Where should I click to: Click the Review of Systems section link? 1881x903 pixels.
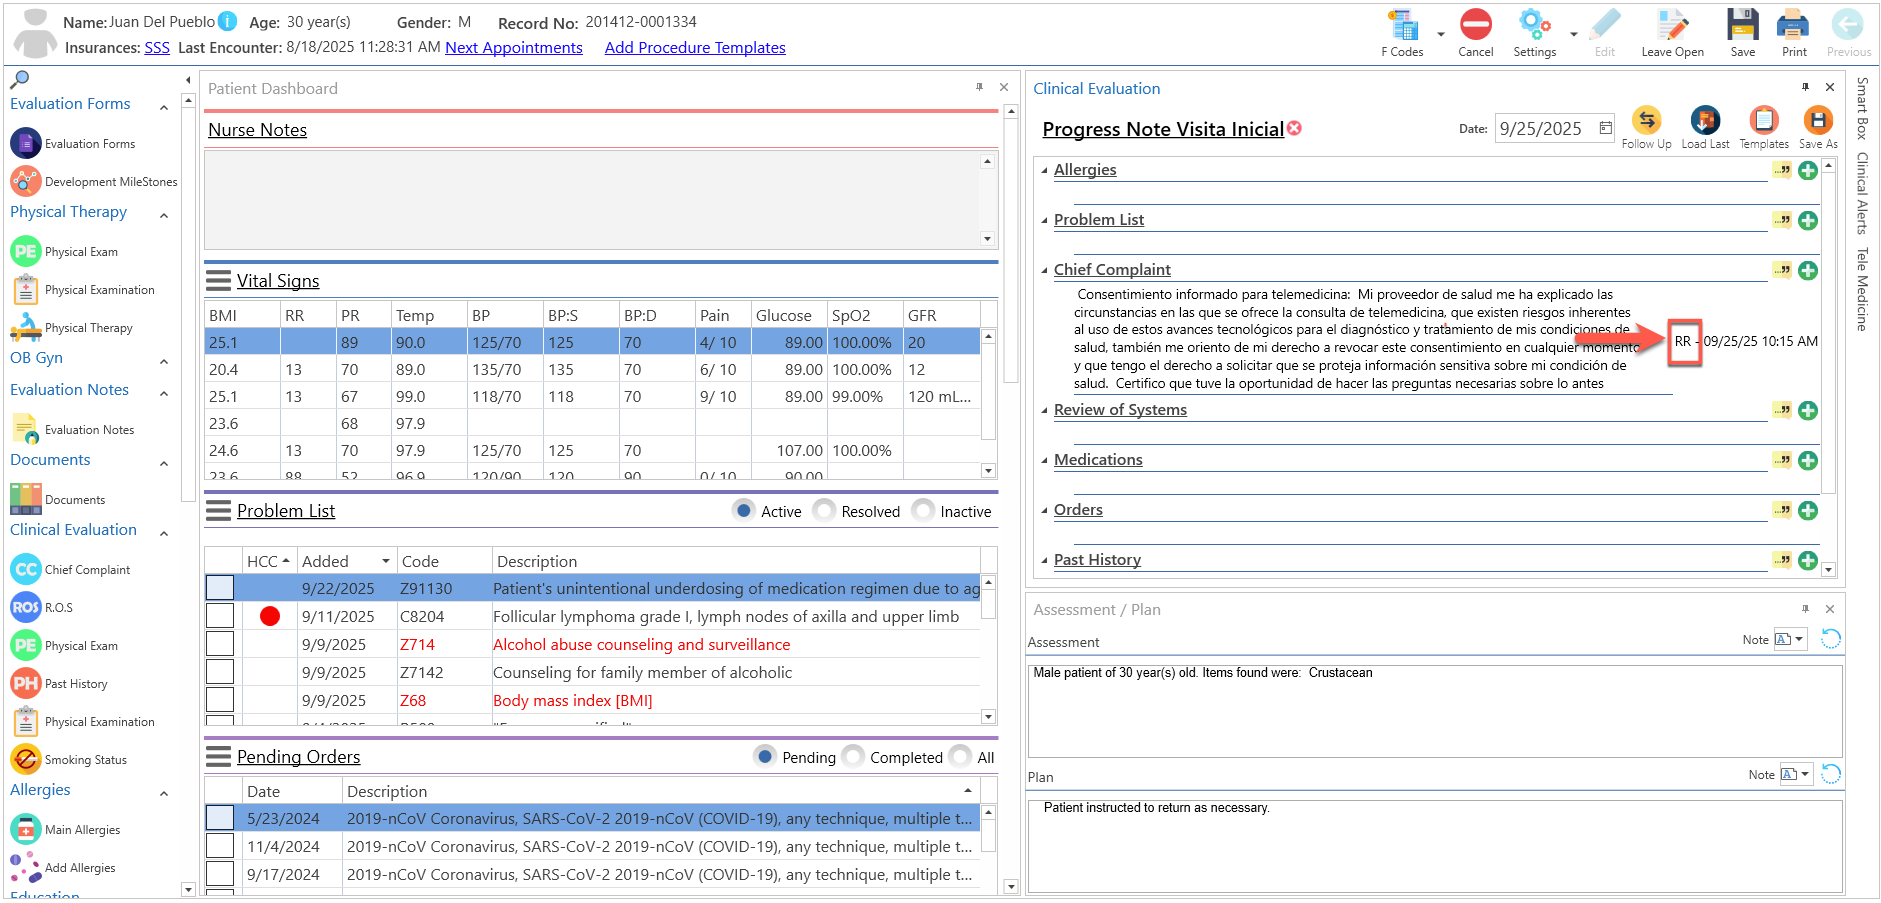point(1120,410)
